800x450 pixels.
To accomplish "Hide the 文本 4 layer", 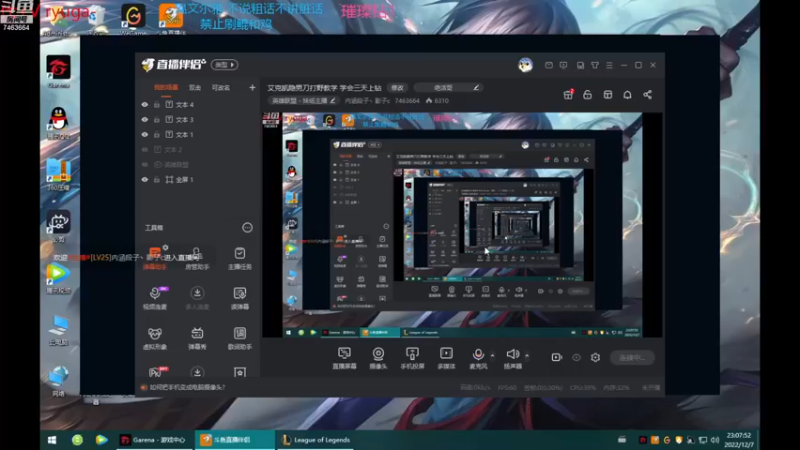I will [x=145, y=105].
